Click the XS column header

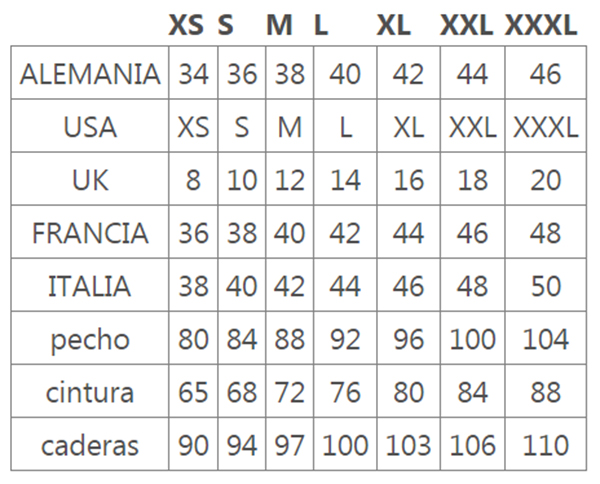coord(186,26)
